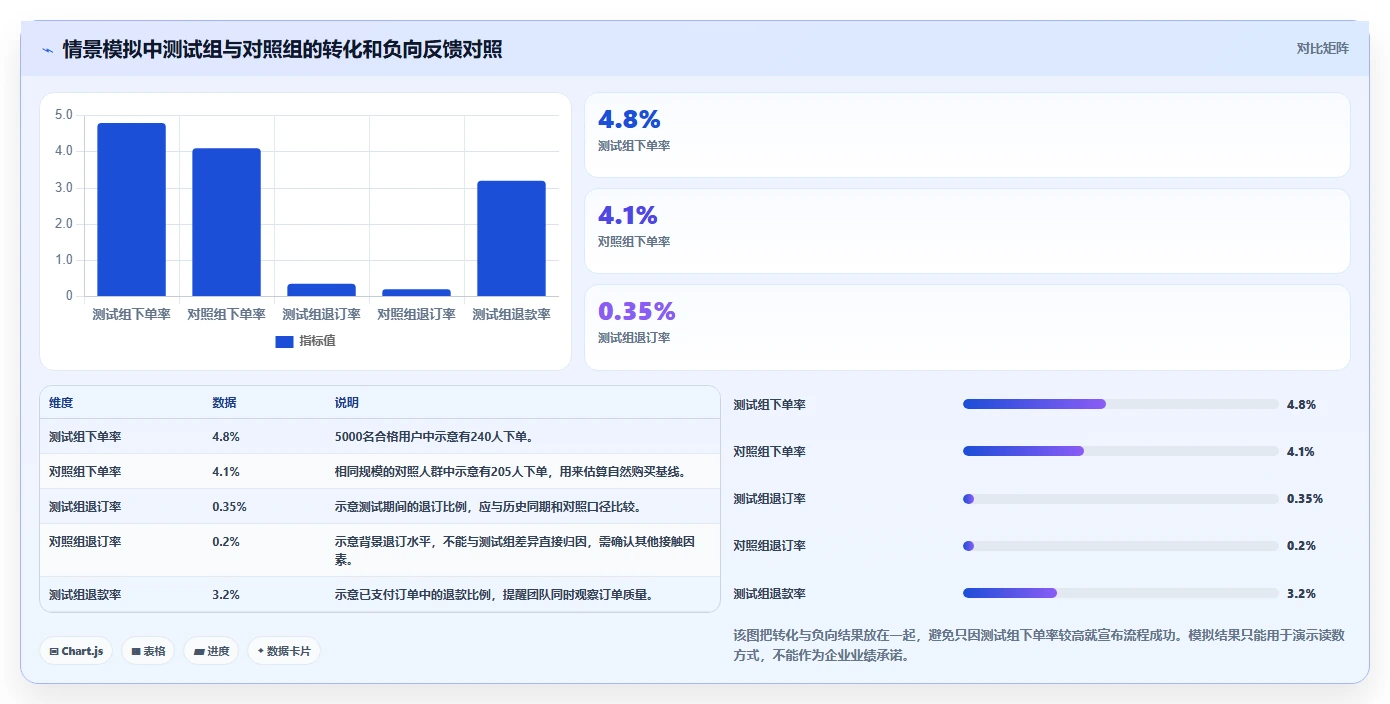This screenshot has width=1390, height=704.
Task: Click the chart bar above 测试组下单率
Action: click(x=131, y=210)
